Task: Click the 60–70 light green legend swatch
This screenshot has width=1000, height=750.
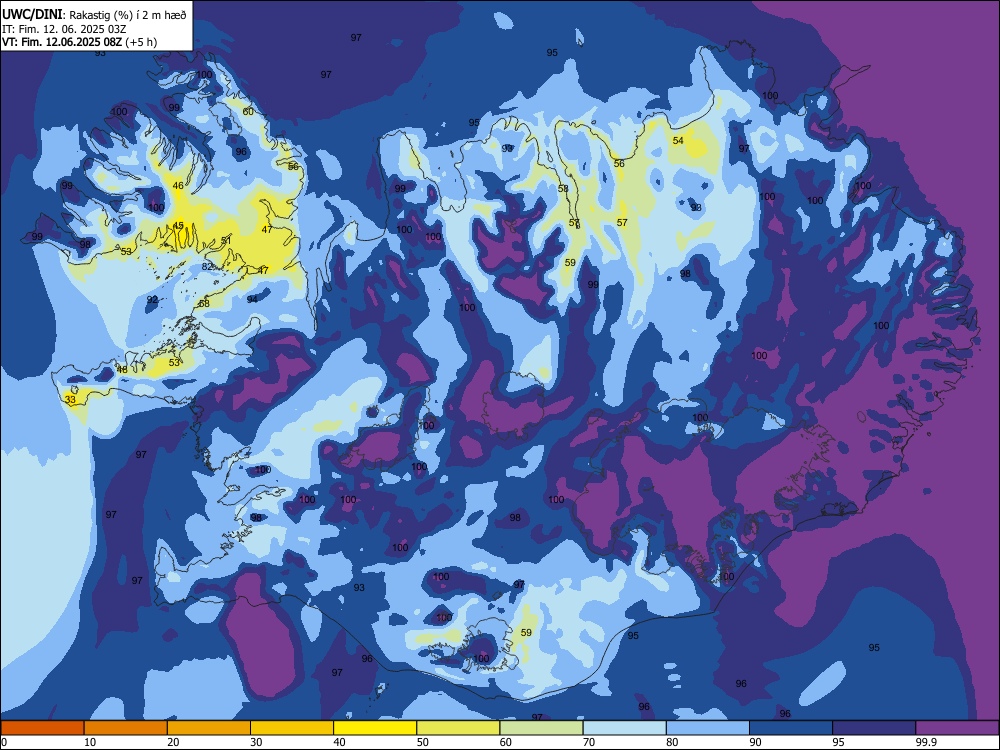Action: click(541, 728)
